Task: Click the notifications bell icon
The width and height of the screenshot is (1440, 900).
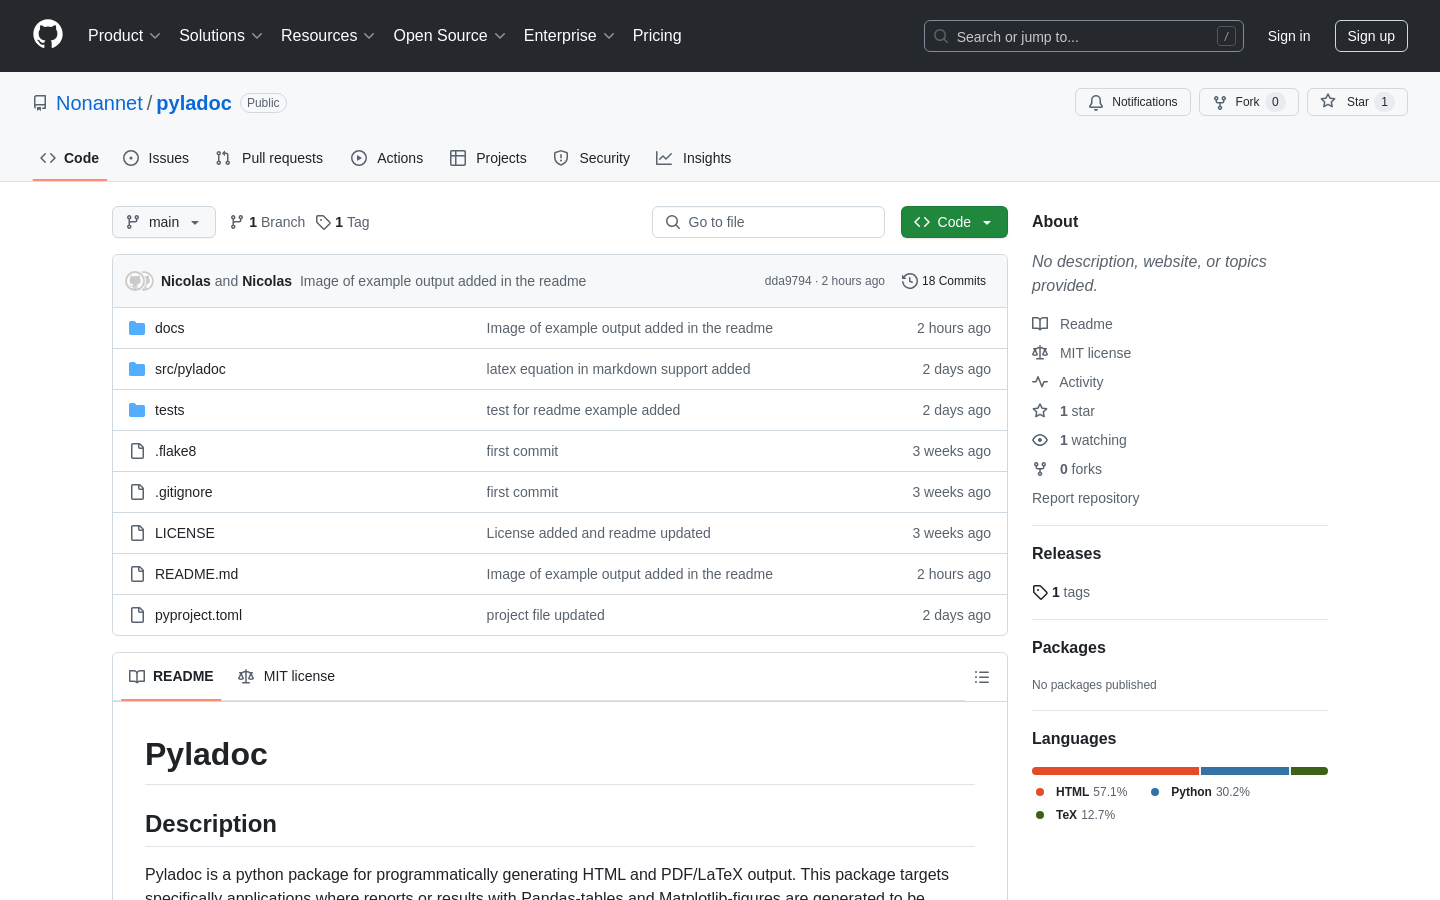Action: pos(1096,102)
